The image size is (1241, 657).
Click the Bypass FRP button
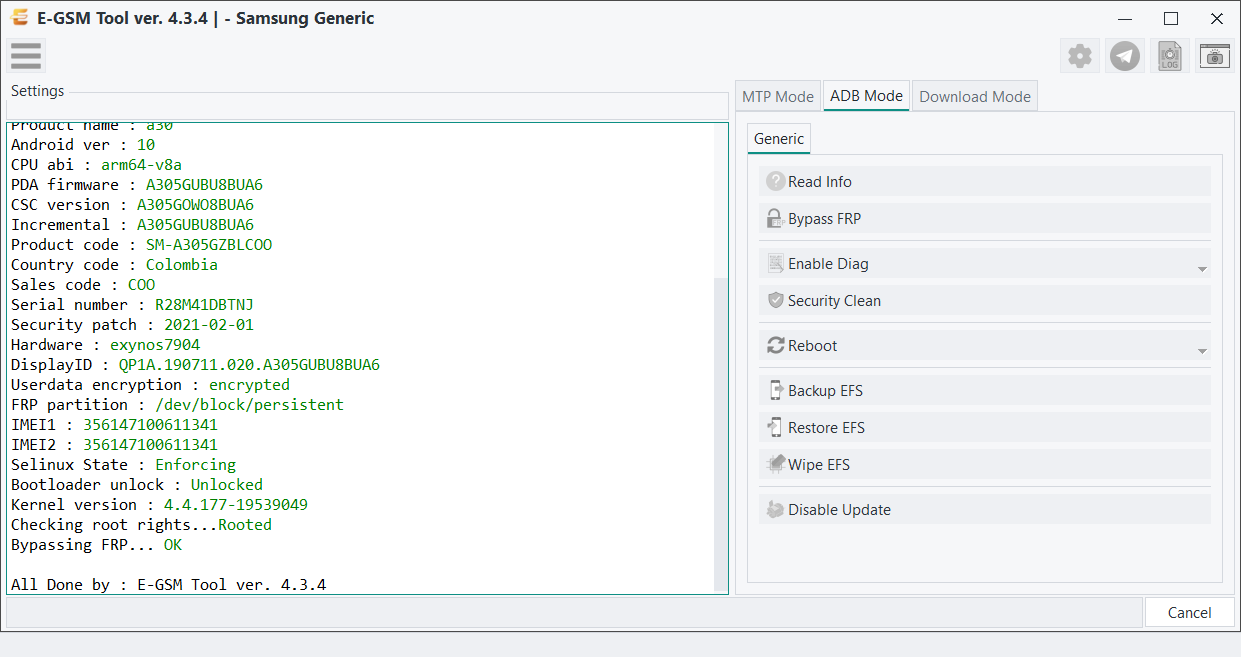pyautogui.click(x=985, y=219)
